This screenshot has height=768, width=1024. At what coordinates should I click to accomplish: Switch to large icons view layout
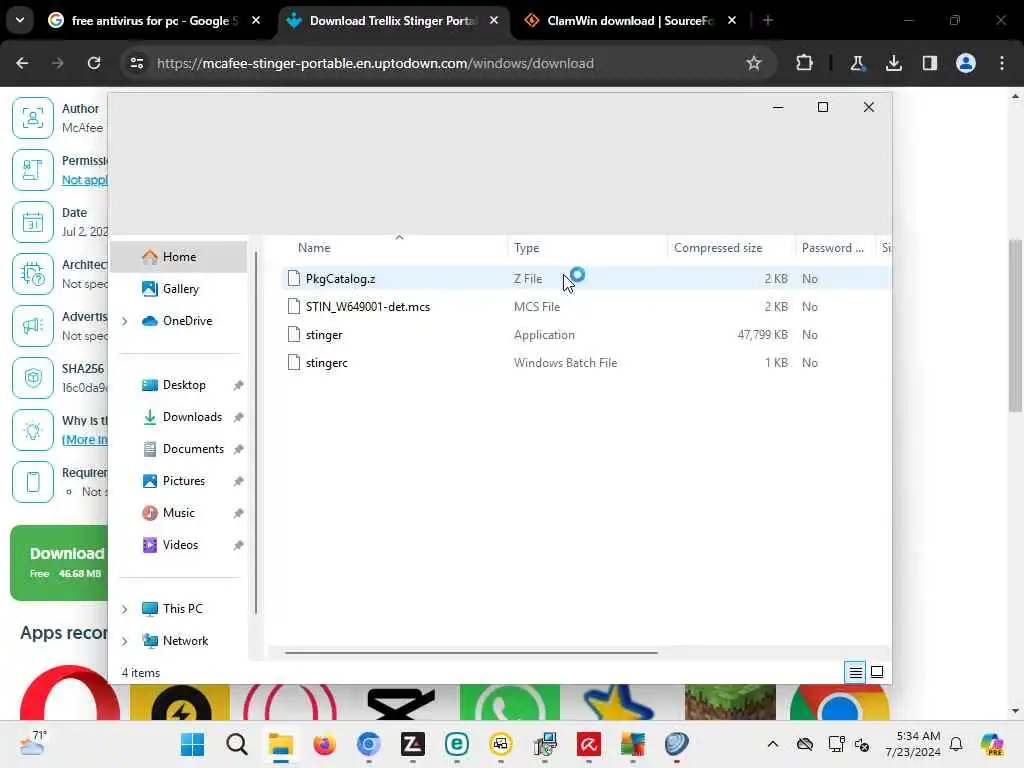[x=877, y=672]
